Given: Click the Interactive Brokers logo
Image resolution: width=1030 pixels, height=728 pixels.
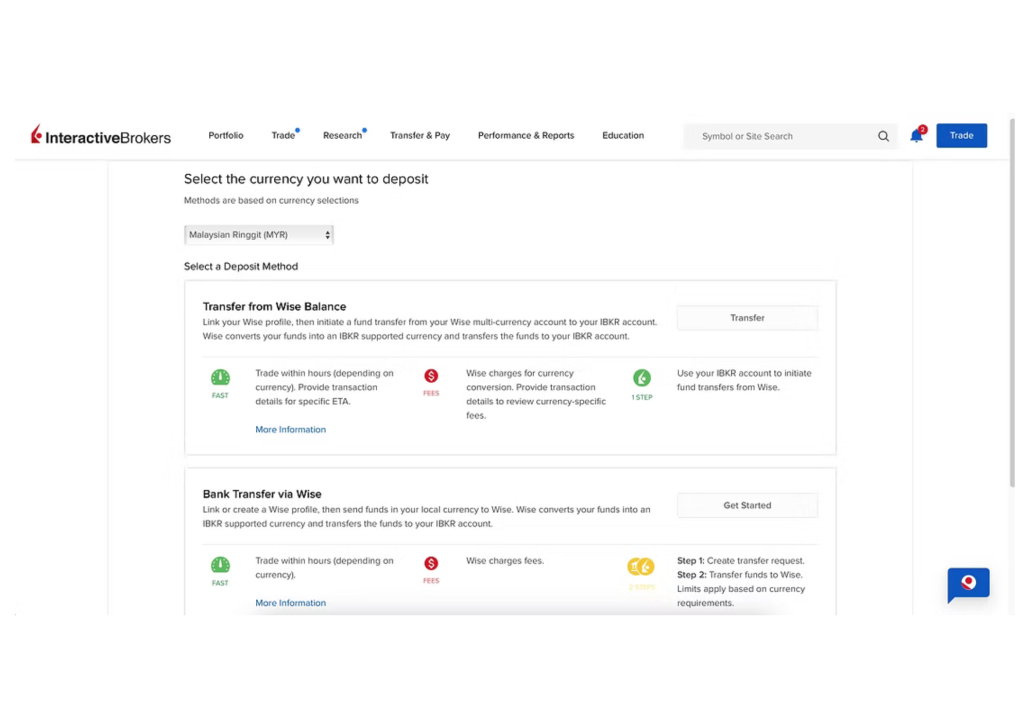Looking at the screenshot, I should (101, 135).
